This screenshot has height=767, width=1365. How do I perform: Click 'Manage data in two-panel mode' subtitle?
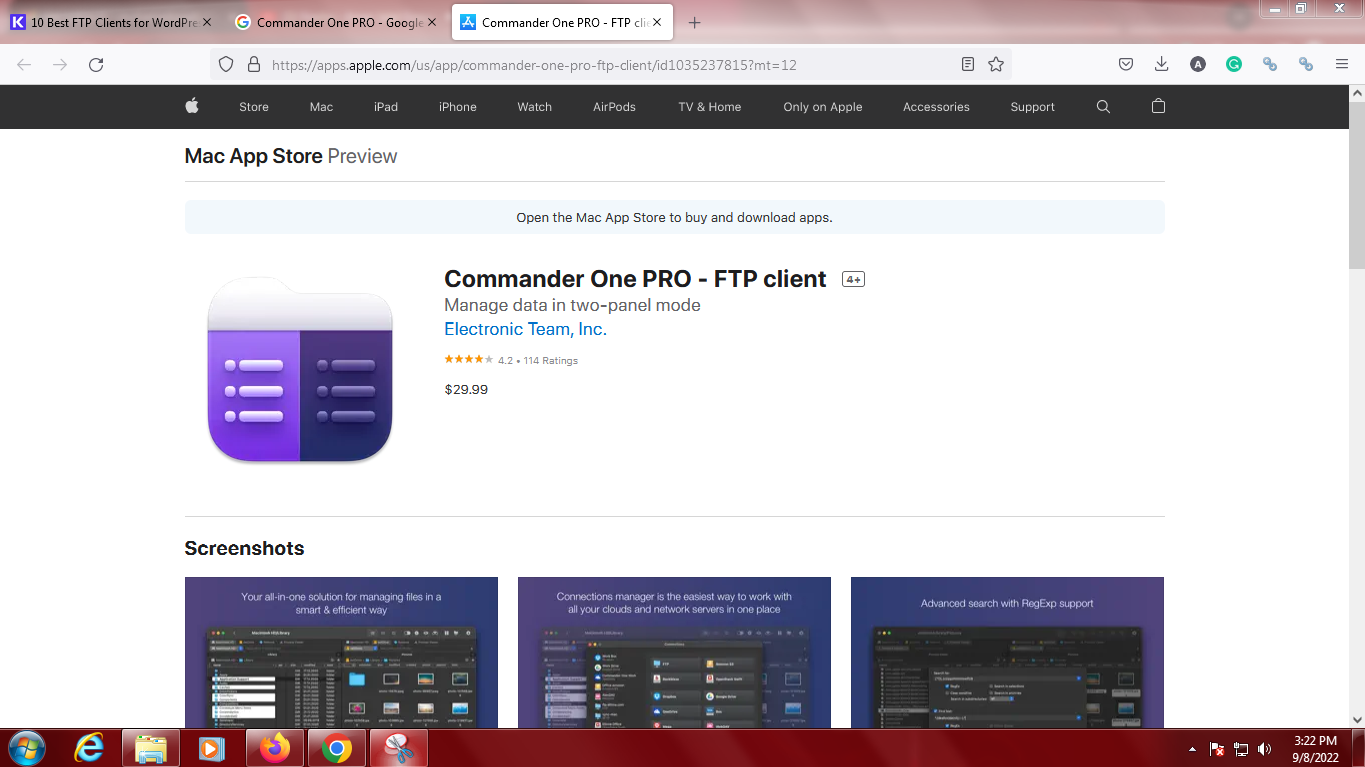pyautogui.click(x=572, y=305)
